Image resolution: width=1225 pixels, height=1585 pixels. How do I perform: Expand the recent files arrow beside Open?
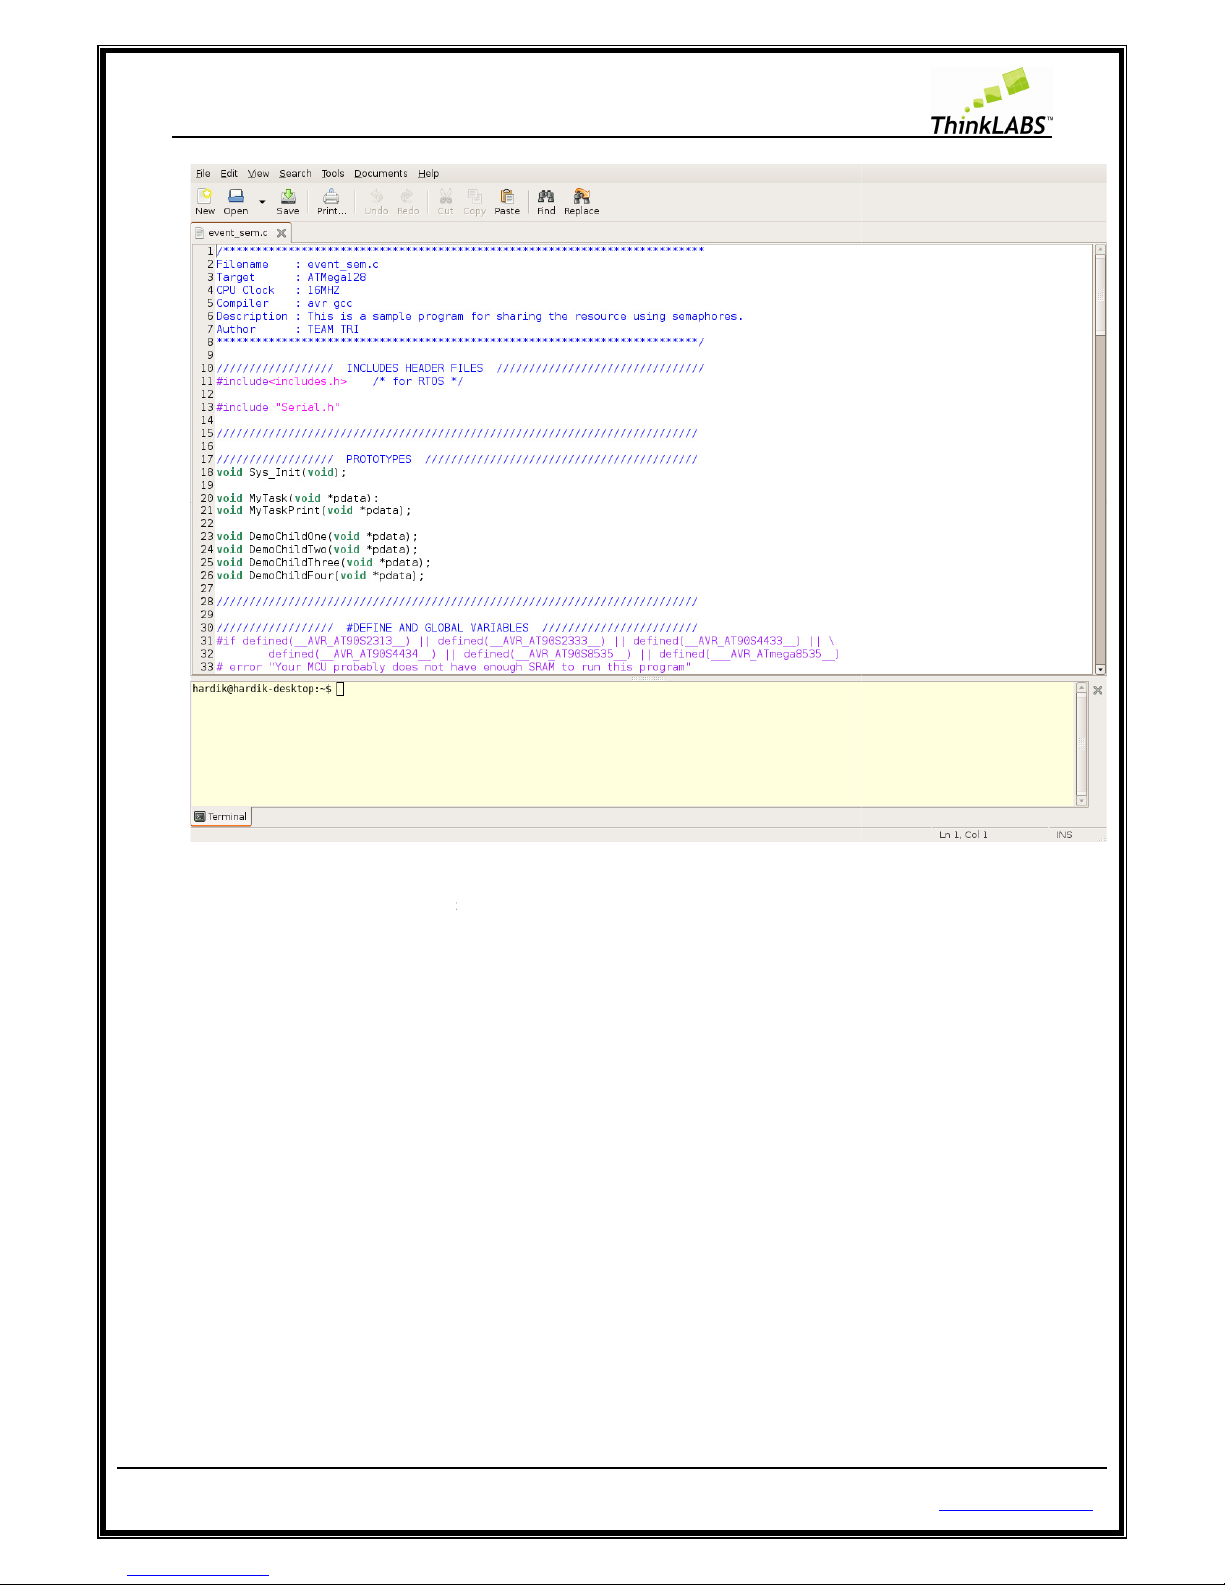pyautogui.click(x=262, y=202)
